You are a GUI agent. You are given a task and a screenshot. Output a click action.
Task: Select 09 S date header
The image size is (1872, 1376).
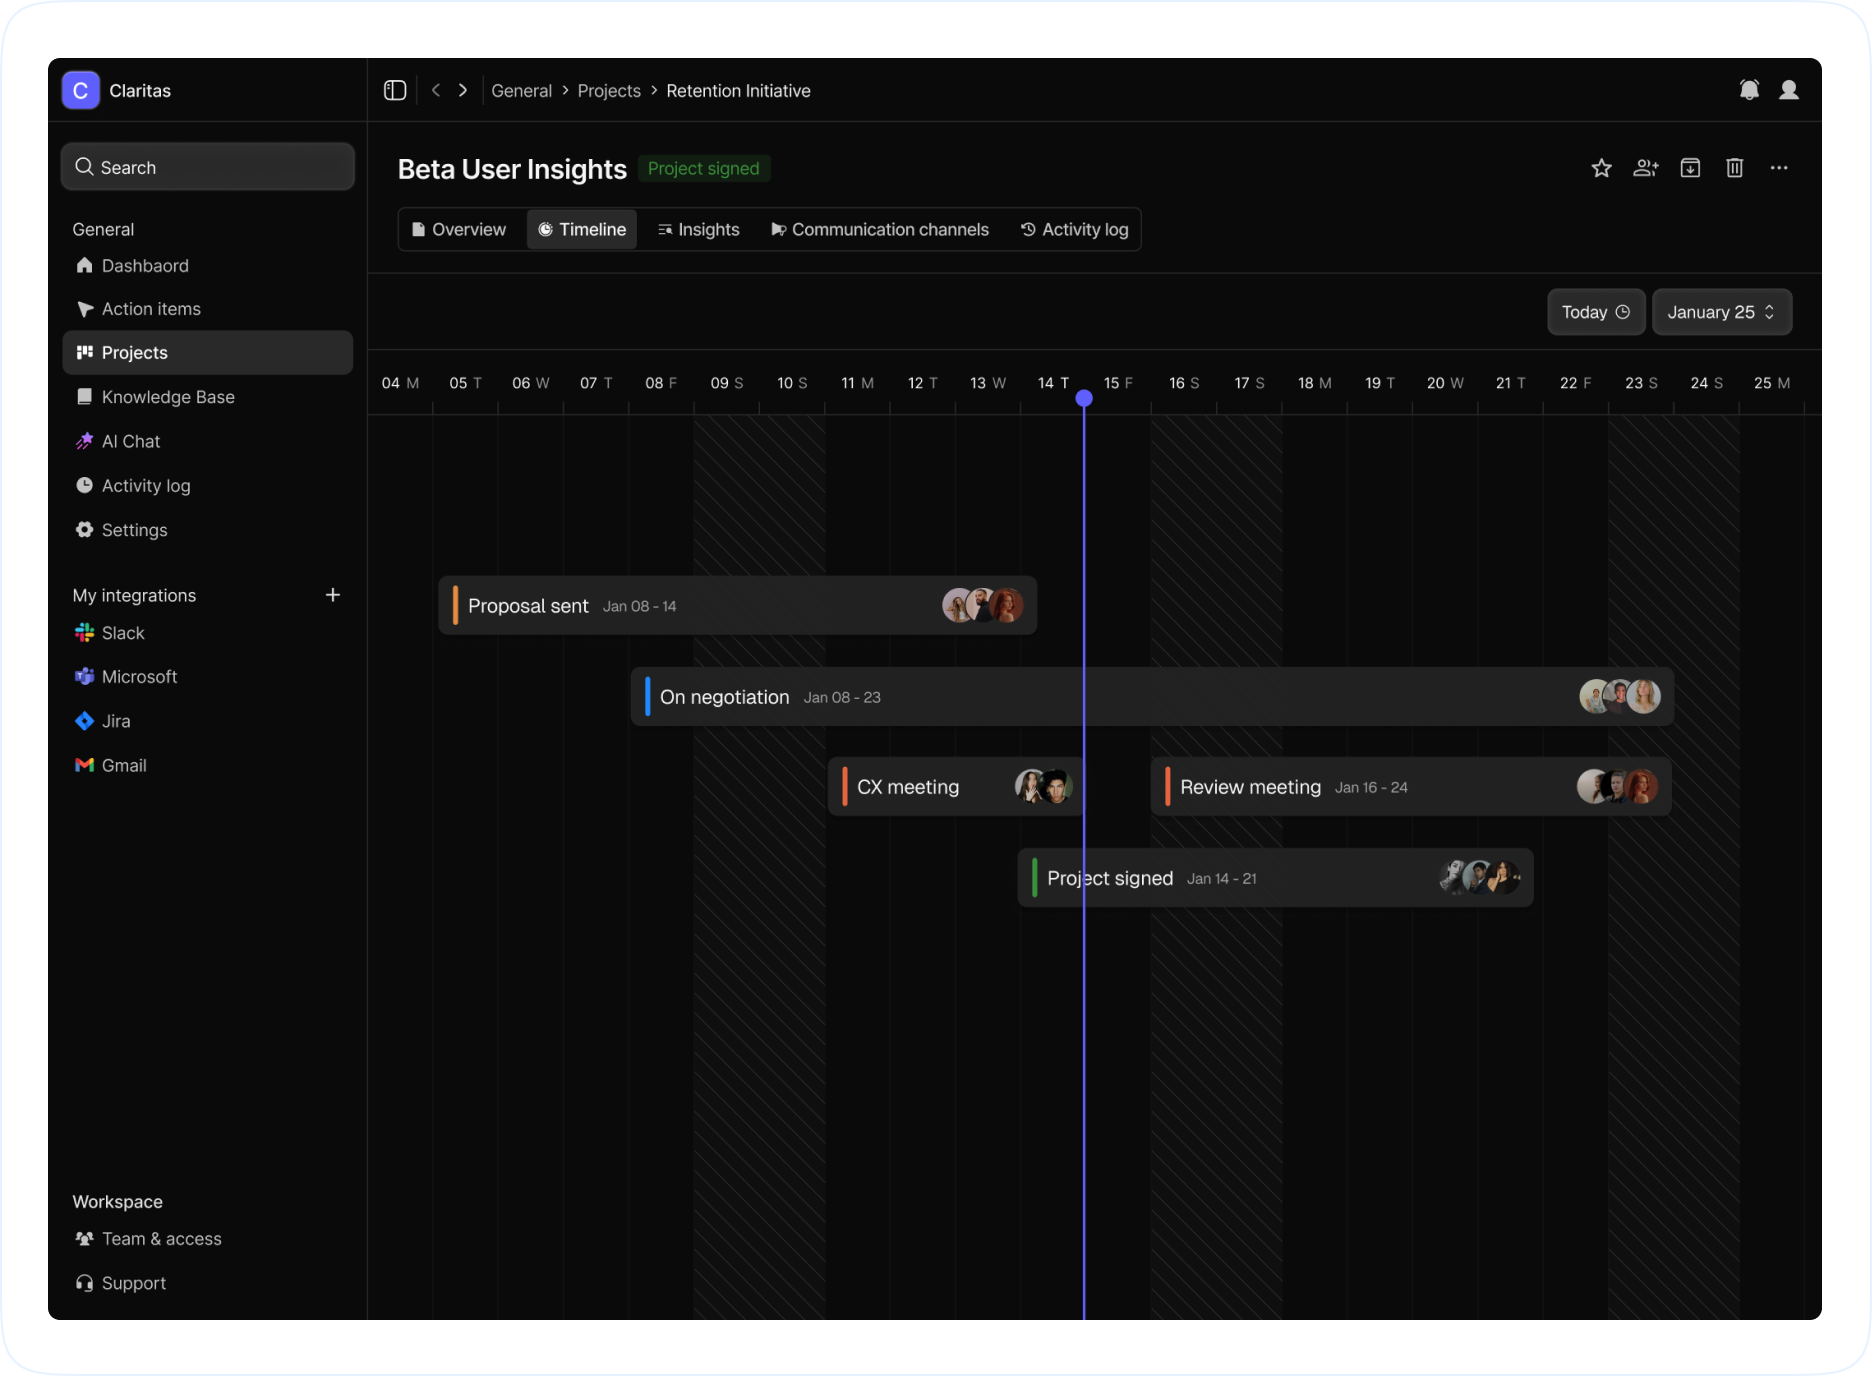coord(727,383)
